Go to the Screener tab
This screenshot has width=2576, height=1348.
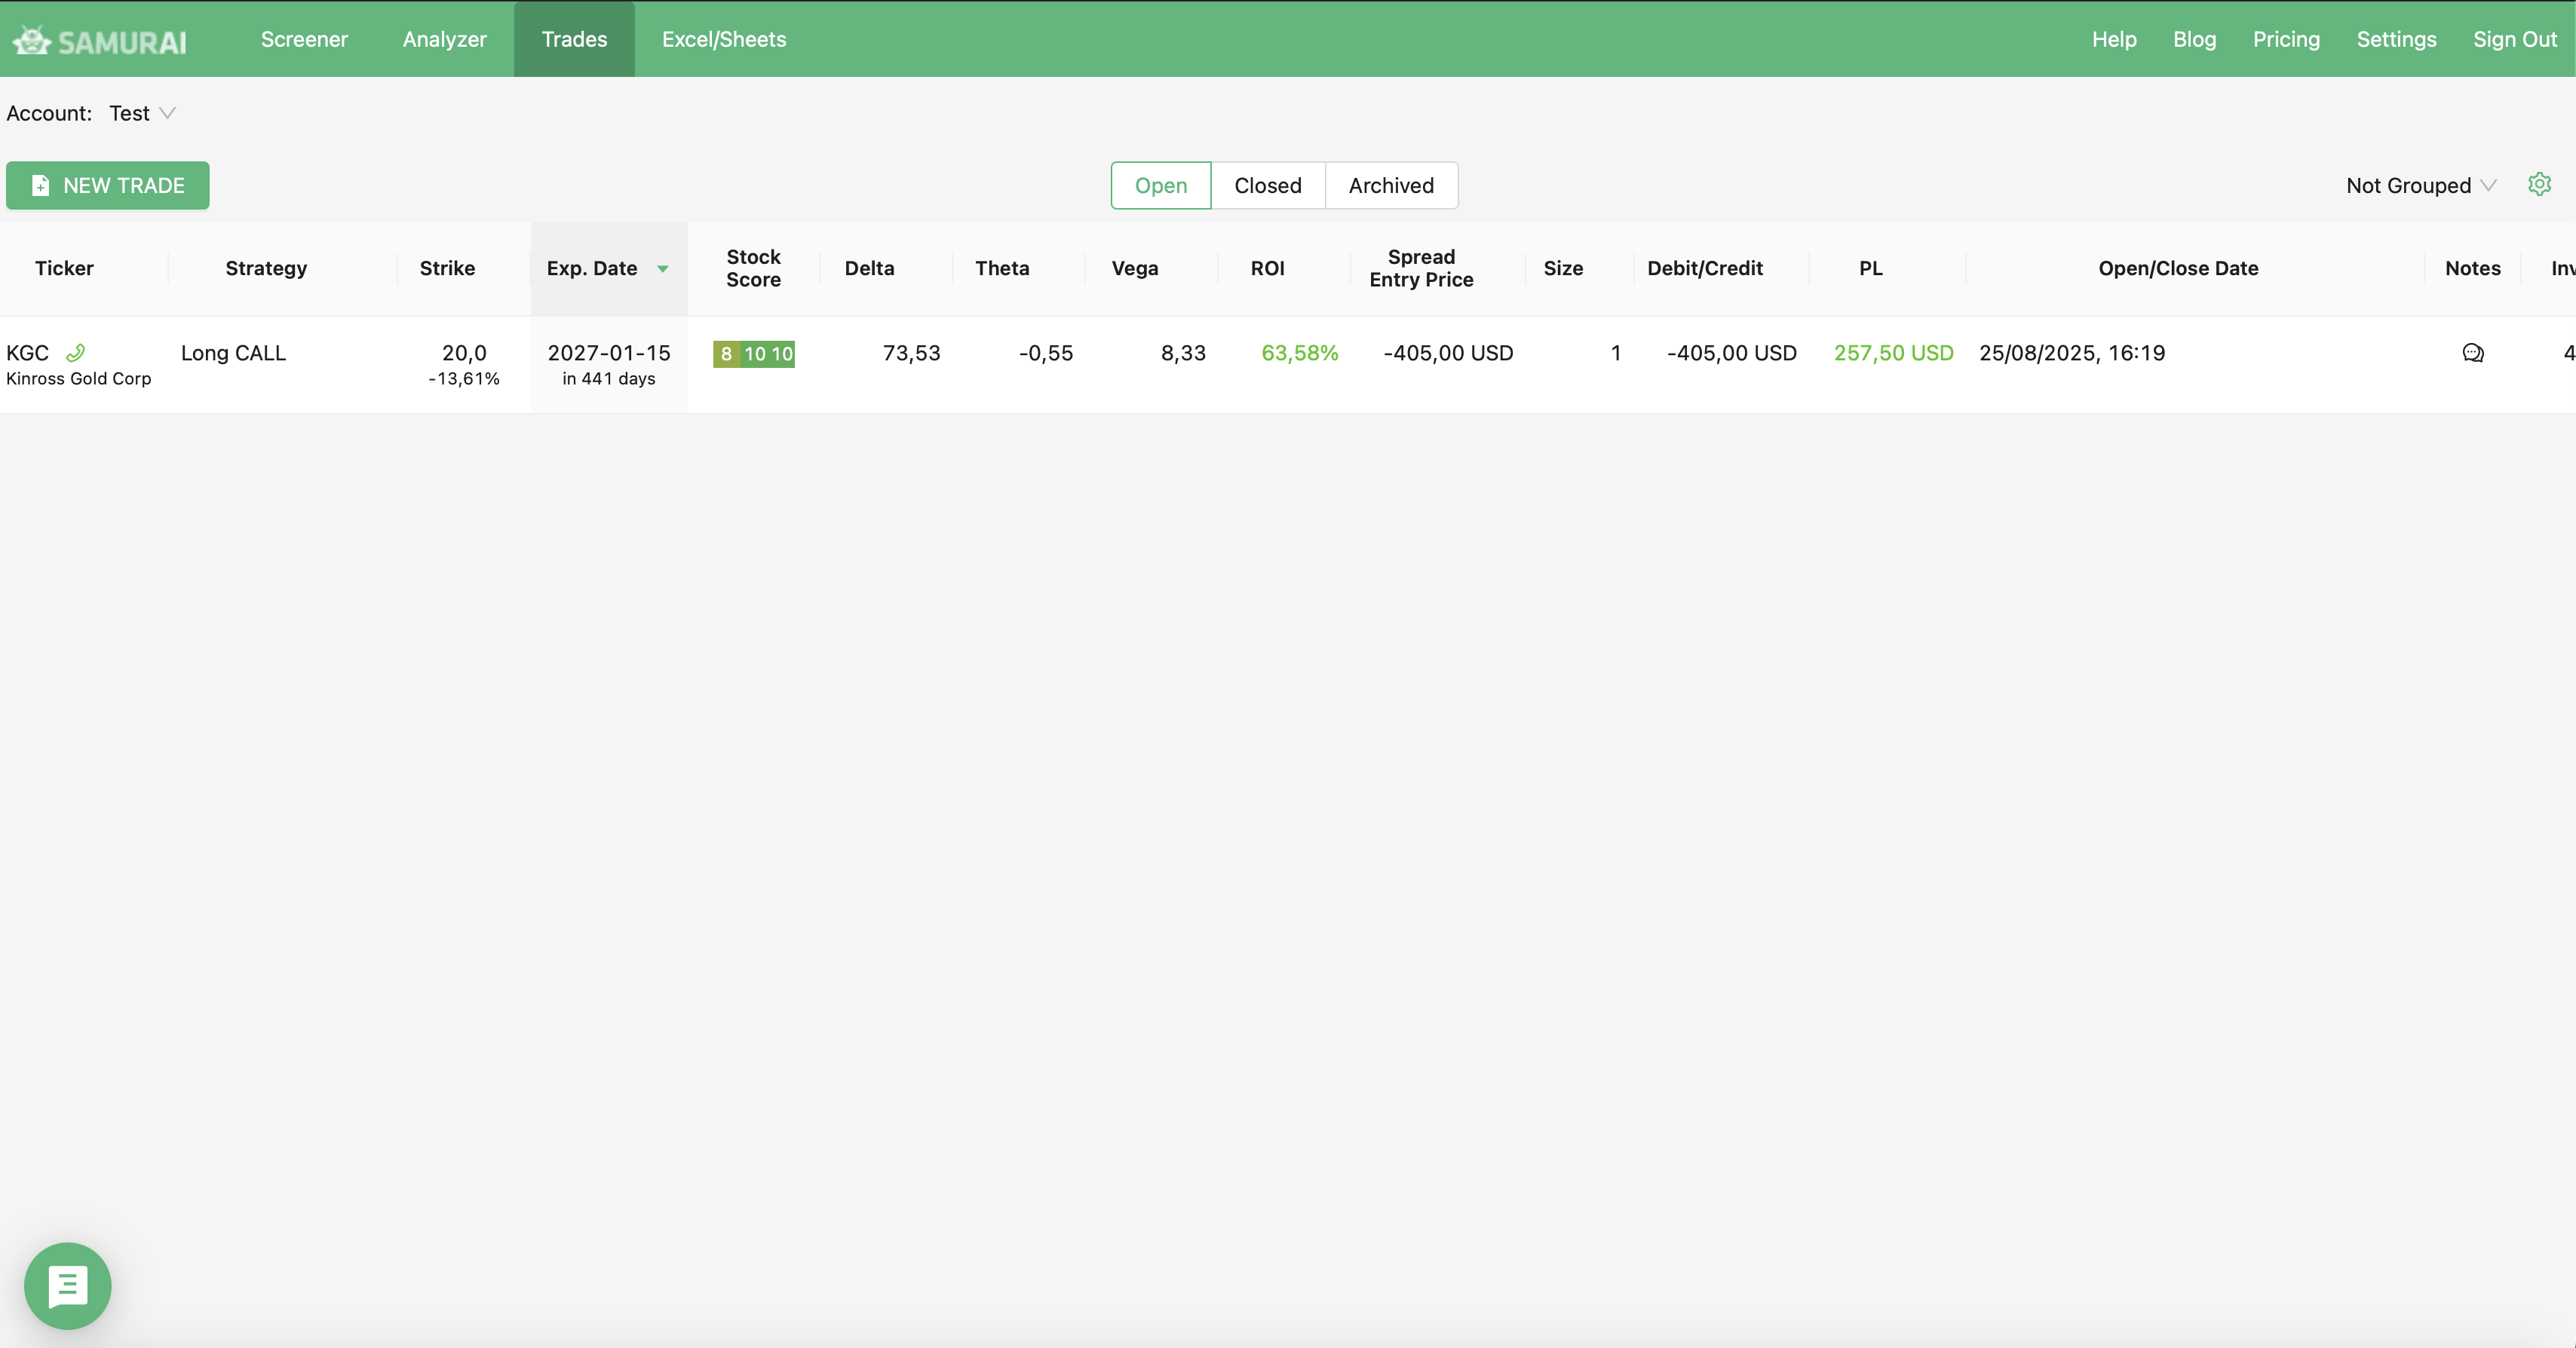[304, 39]
